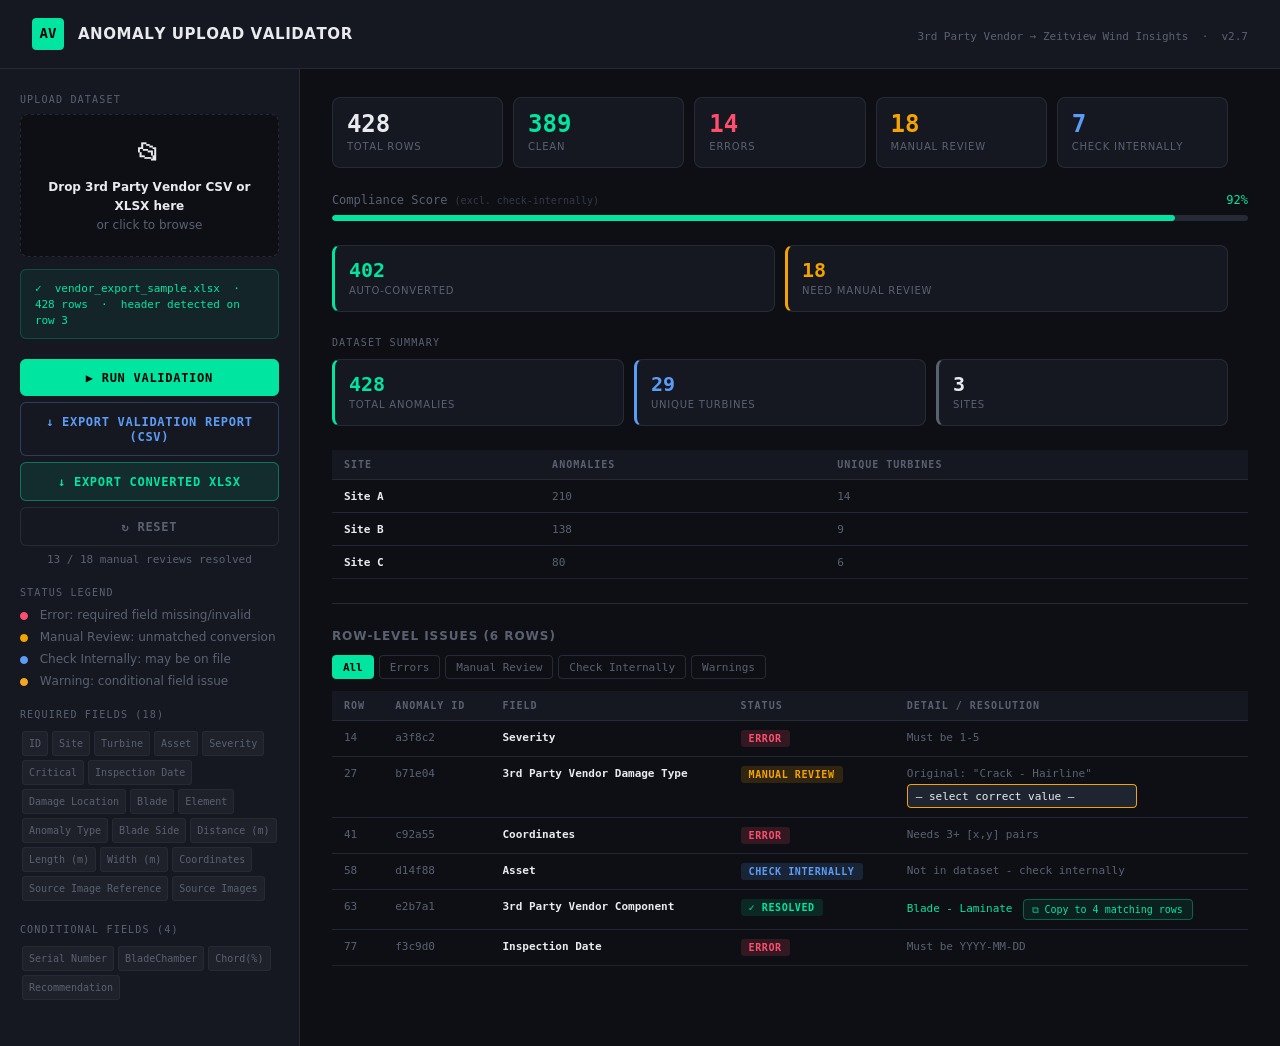Click the folder icon in the drop zone
This screenshot has width=1280, height=1046.
[x=148, y=151]
